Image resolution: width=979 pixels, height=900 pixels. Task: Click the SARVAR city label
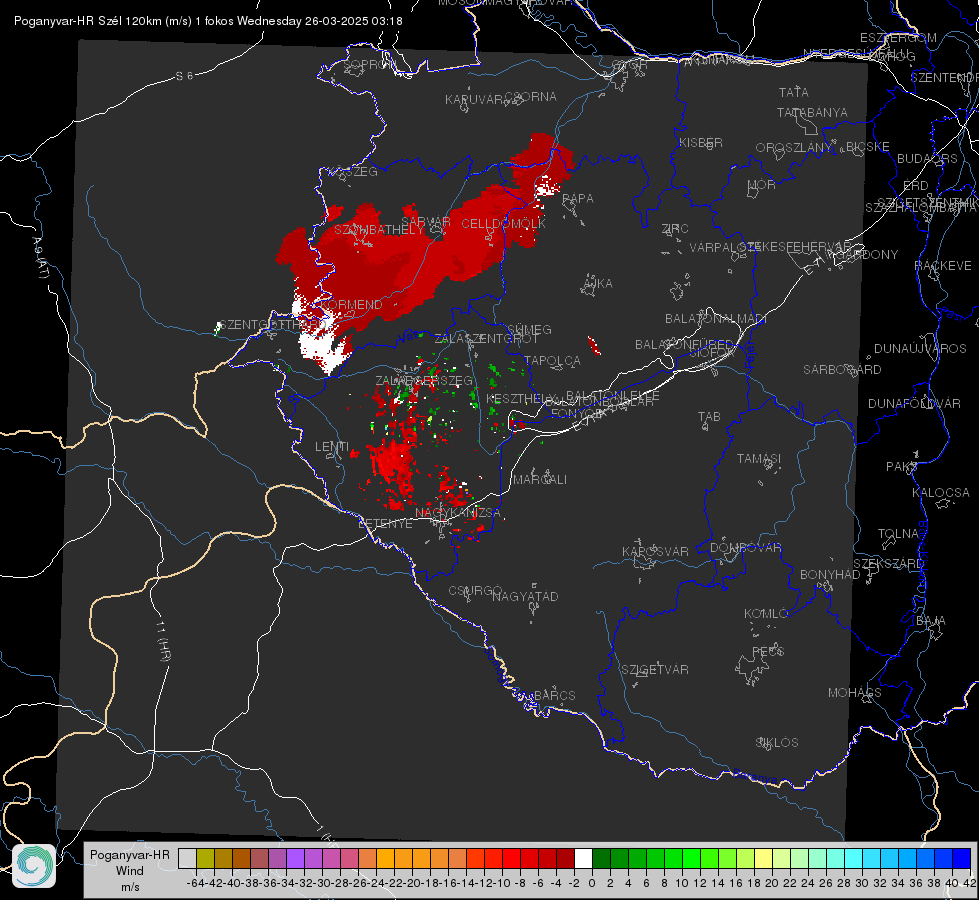426,222
